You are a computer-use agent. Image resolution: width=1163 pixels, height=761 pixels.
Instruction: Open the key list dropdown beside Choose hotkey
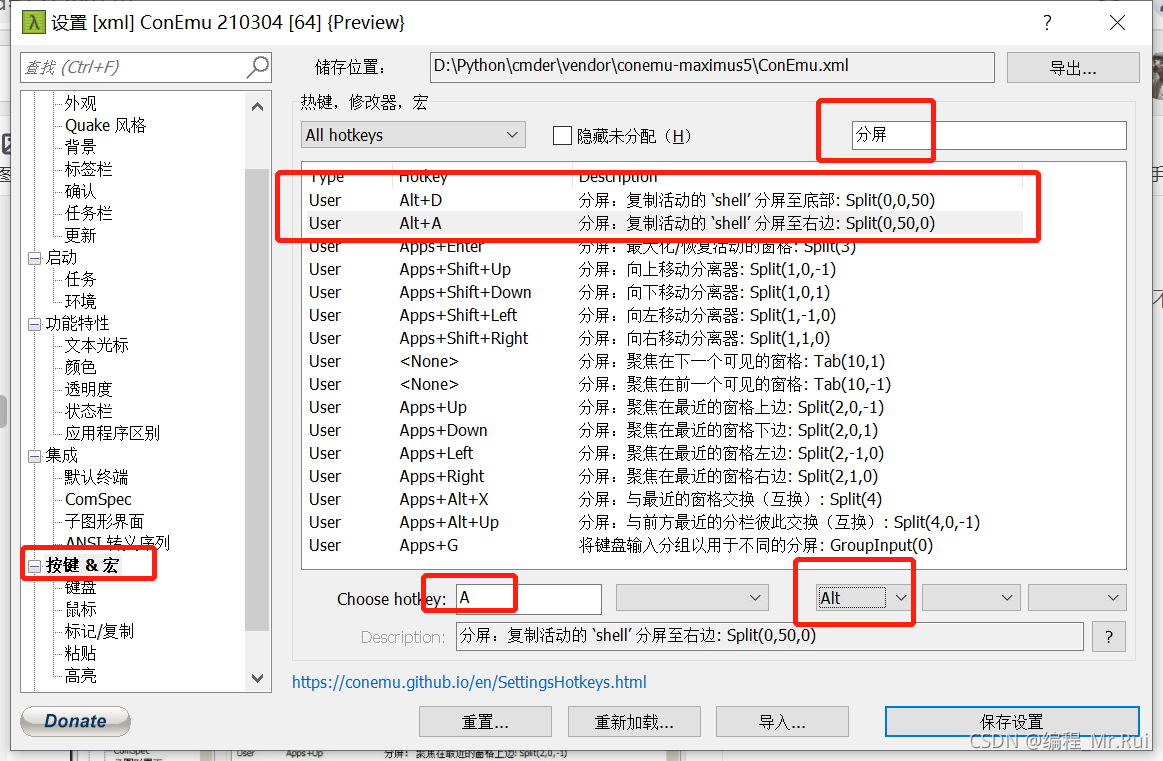[692, 598]
